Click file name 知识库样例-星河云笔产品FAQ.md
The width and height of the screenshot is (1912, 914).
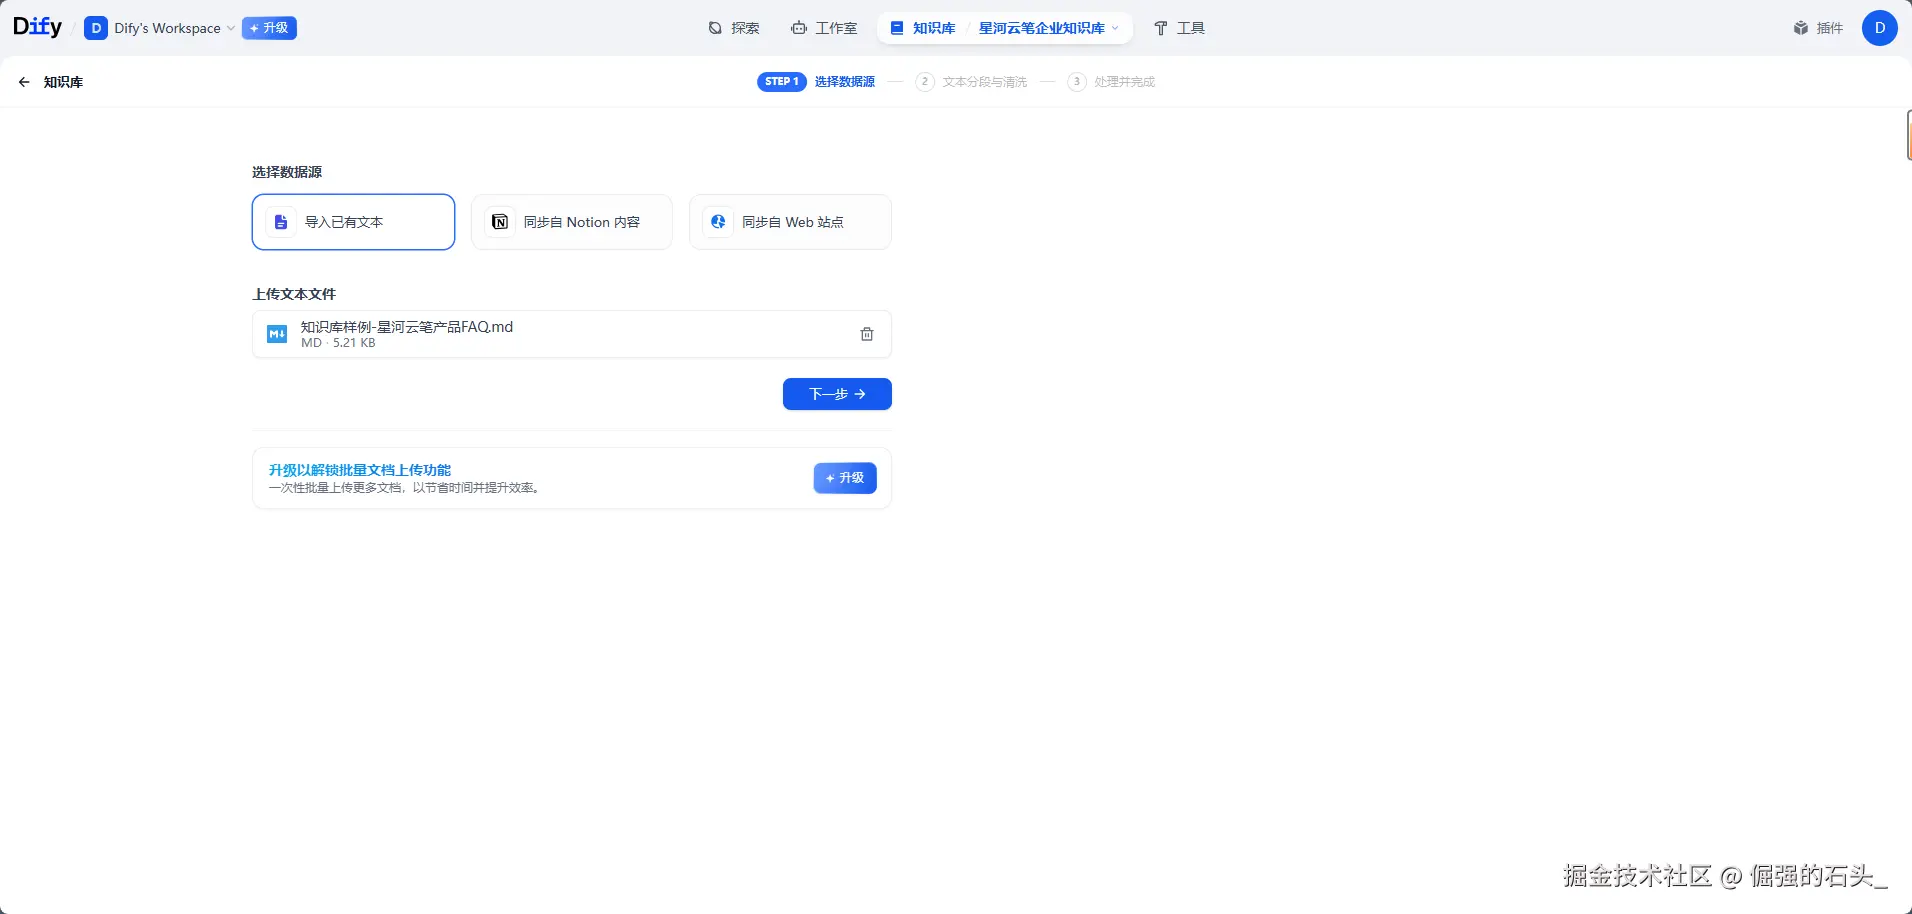pyautogui.click(x=407, y=327)
